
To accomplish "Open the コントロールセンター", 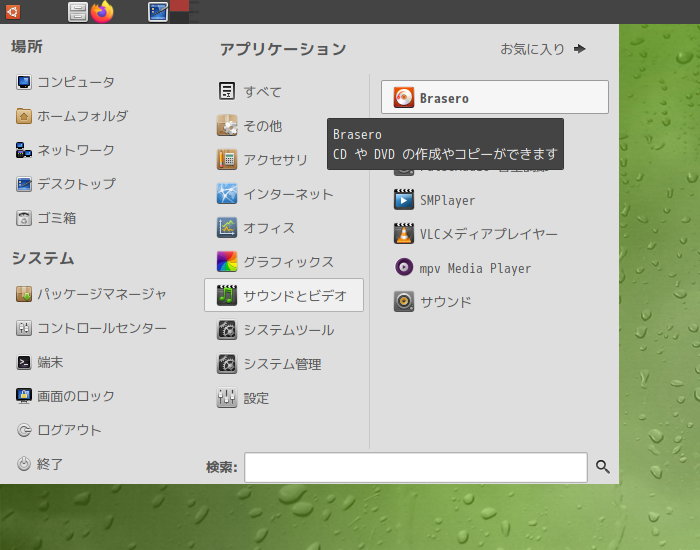I will (x=91, y=328).
